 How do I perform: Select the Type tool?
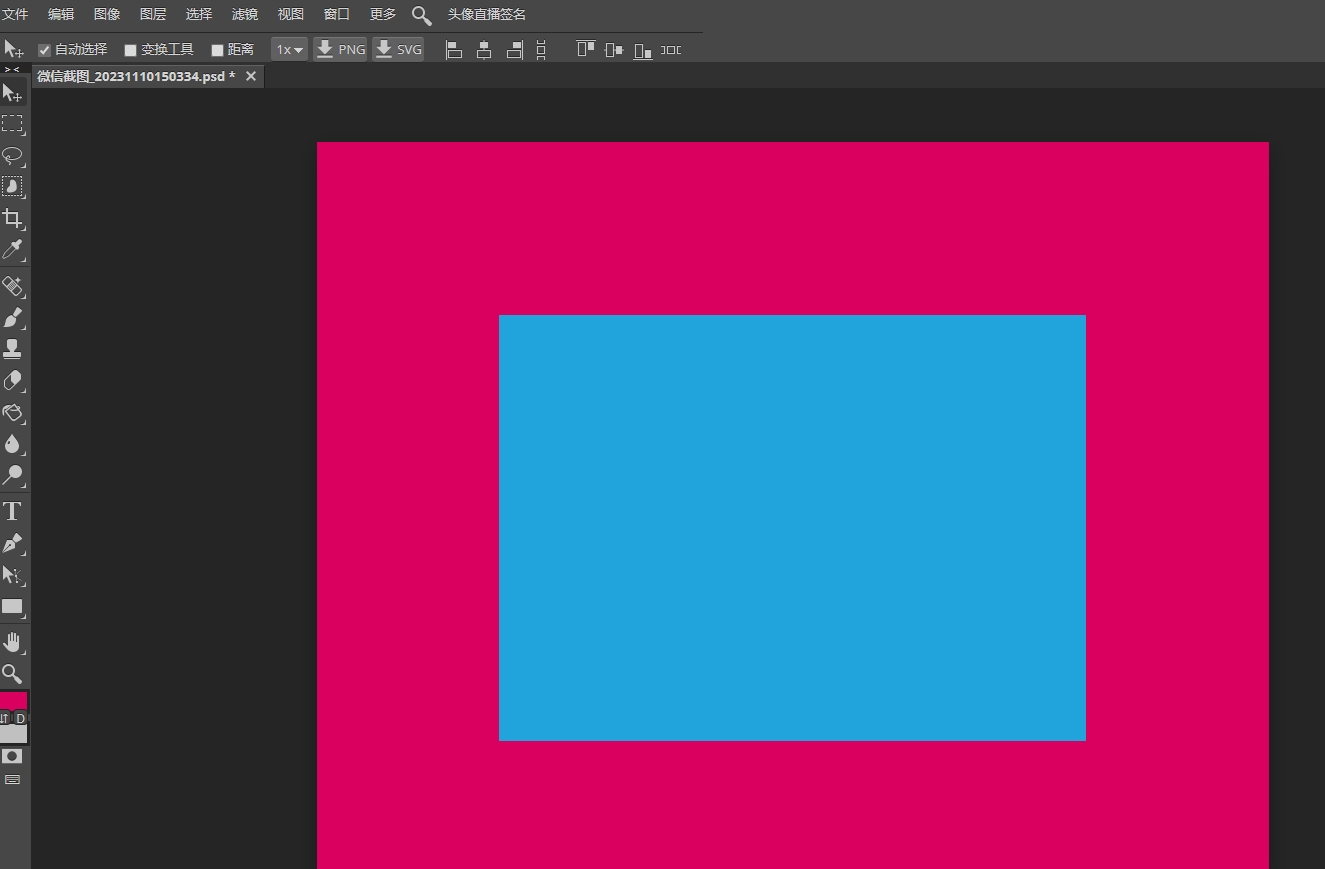point(13,511)
